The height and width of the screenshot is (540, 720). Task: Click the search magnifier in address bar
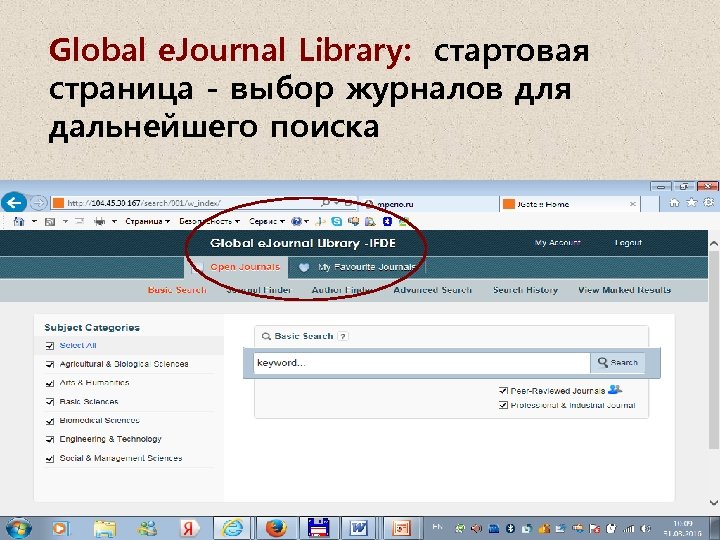coord(325,203)
